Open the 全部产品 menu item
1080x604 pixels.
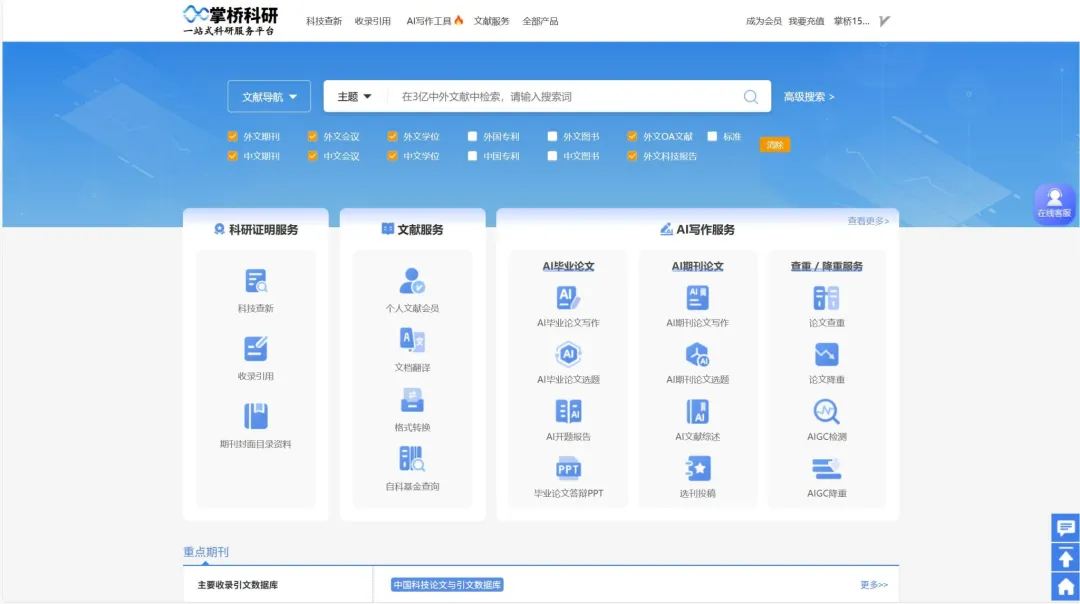pyautogui.click(x=540, y=21)
